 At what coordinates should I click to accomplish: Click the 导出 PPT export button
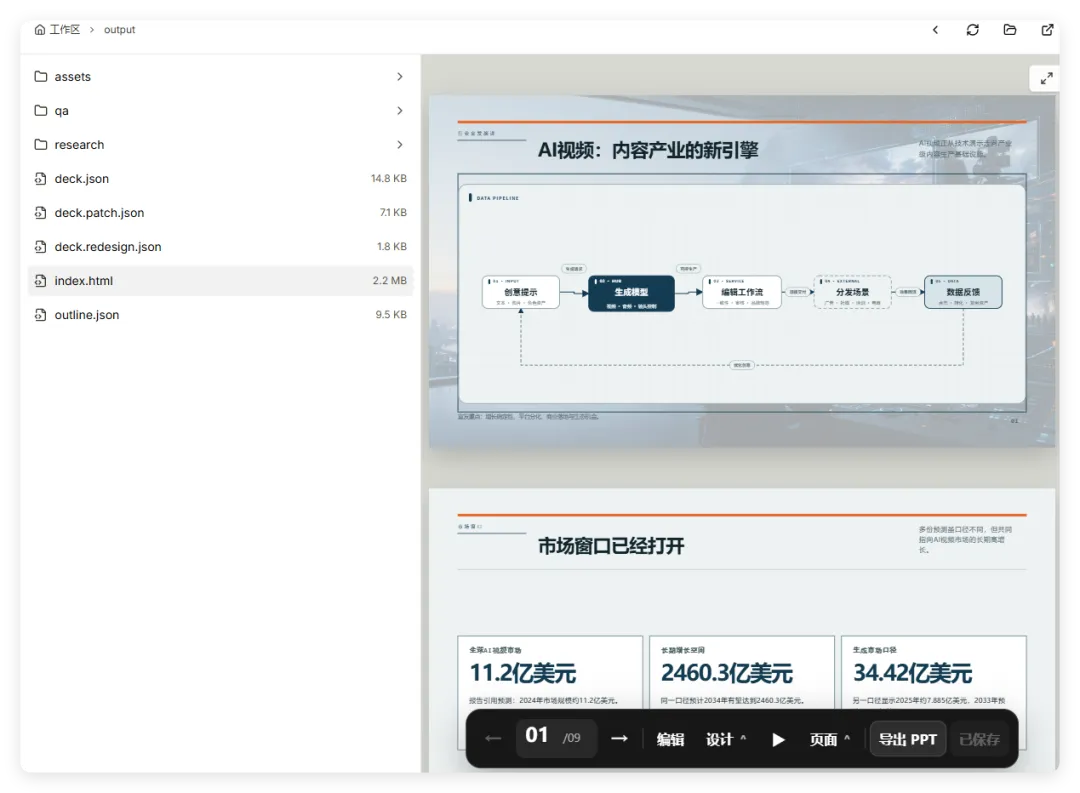tap(908, 739)
